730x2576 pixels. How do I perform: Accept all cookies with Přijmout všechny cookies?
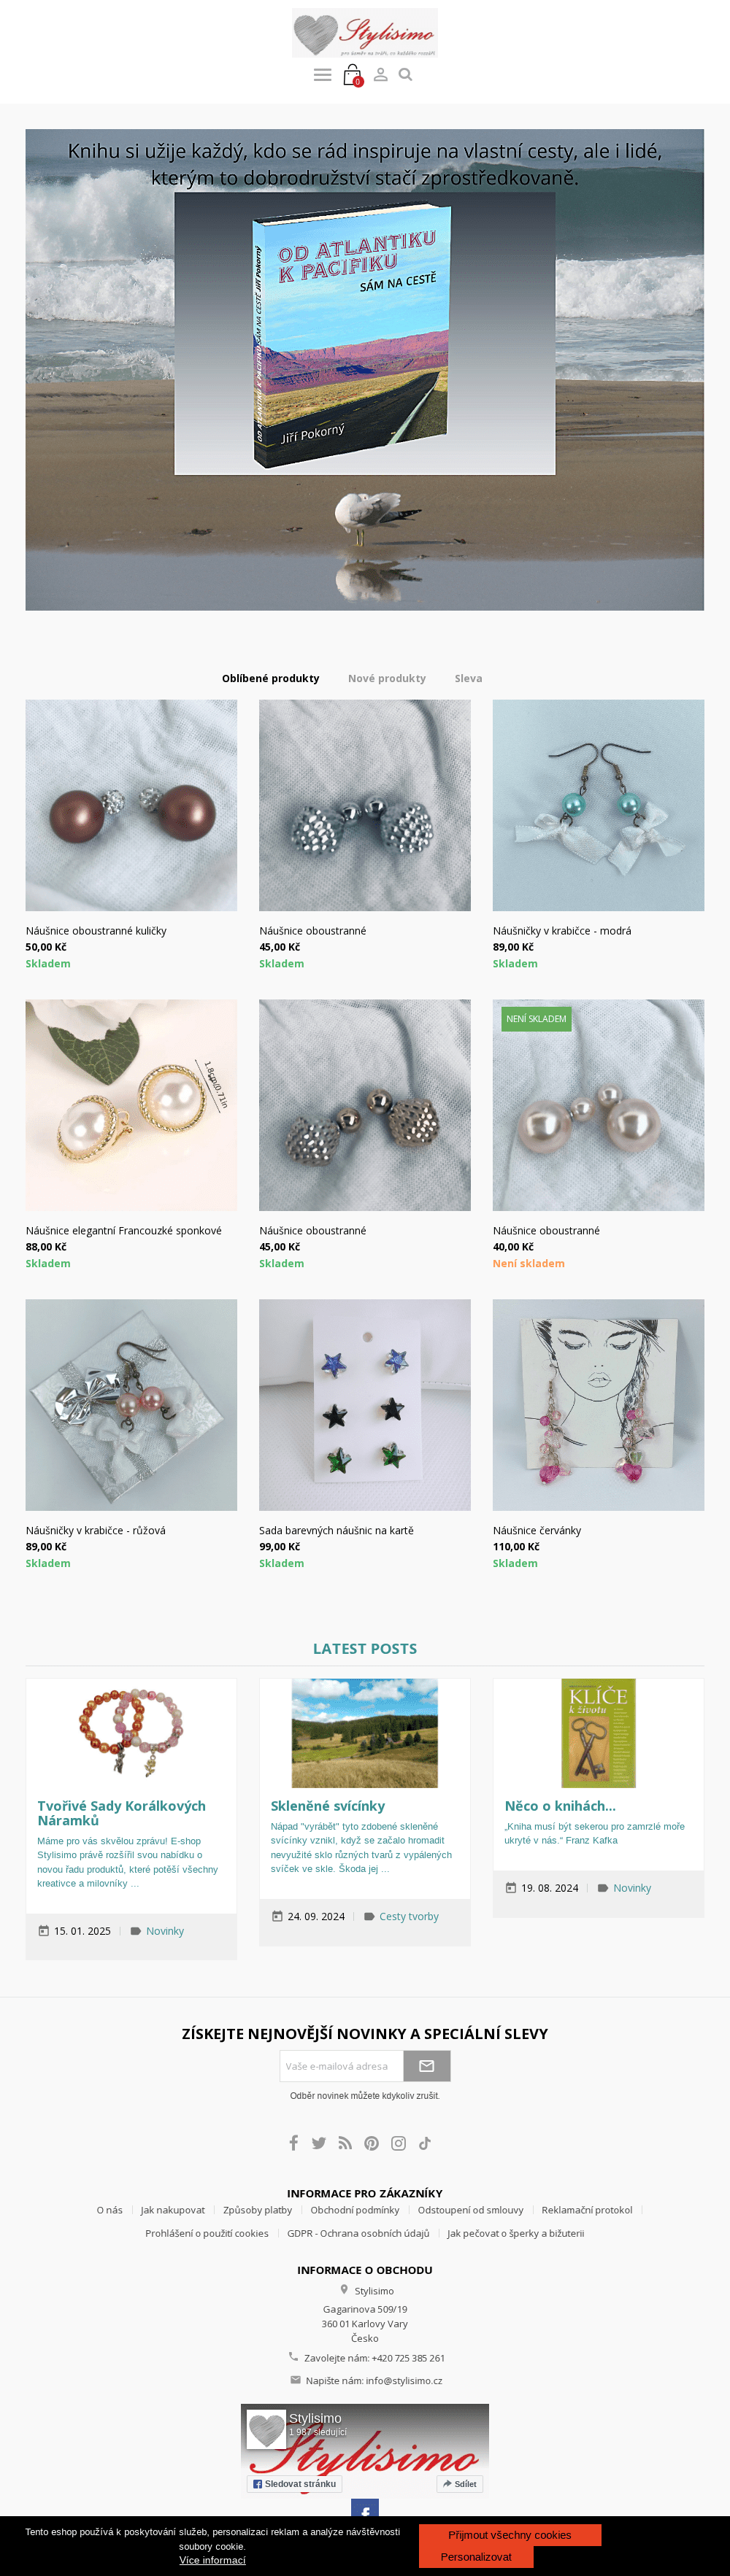tap(510, 2534)
